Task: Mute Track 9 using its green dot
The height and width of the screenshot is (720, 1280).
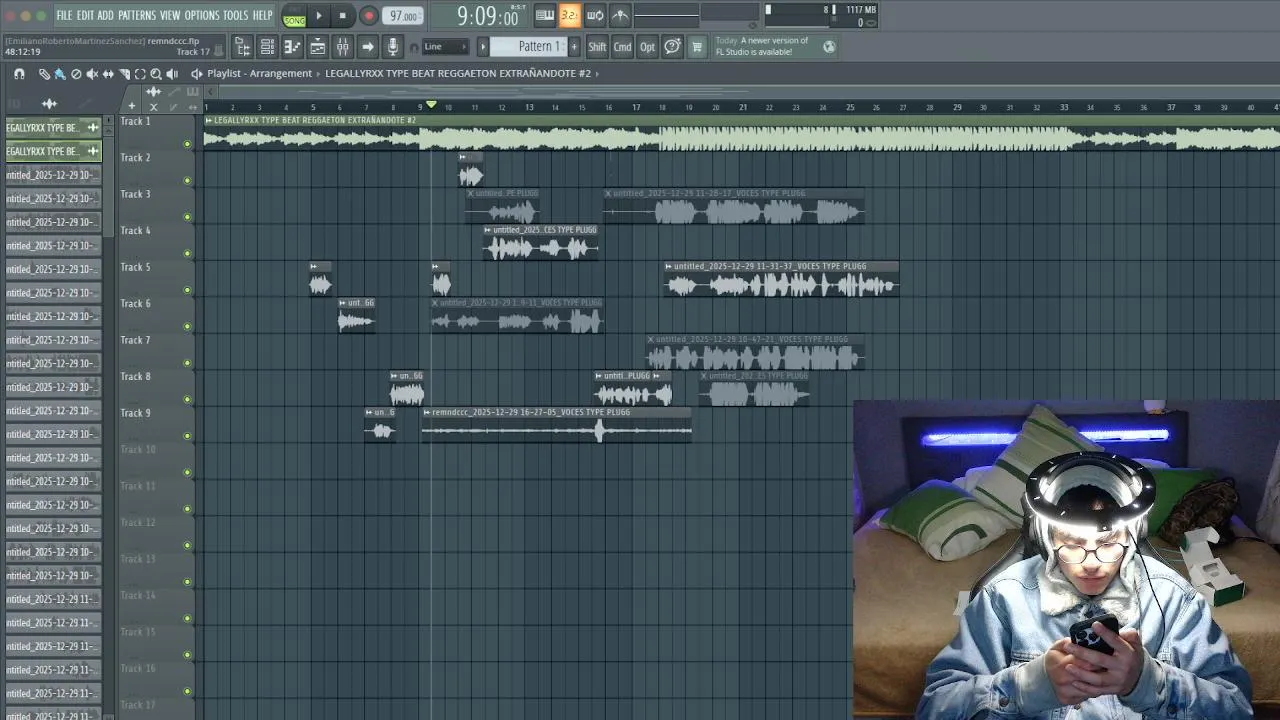Action: [187, 436]
